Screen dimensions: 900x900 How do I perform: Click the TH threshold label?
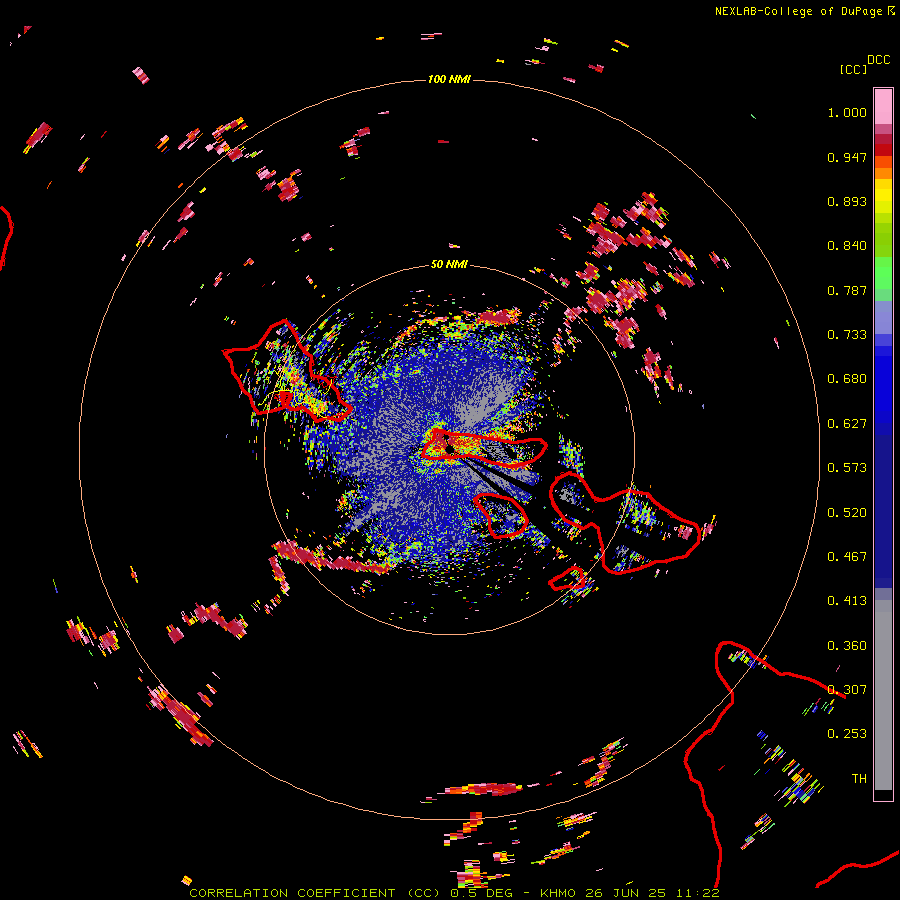[859, 779]
